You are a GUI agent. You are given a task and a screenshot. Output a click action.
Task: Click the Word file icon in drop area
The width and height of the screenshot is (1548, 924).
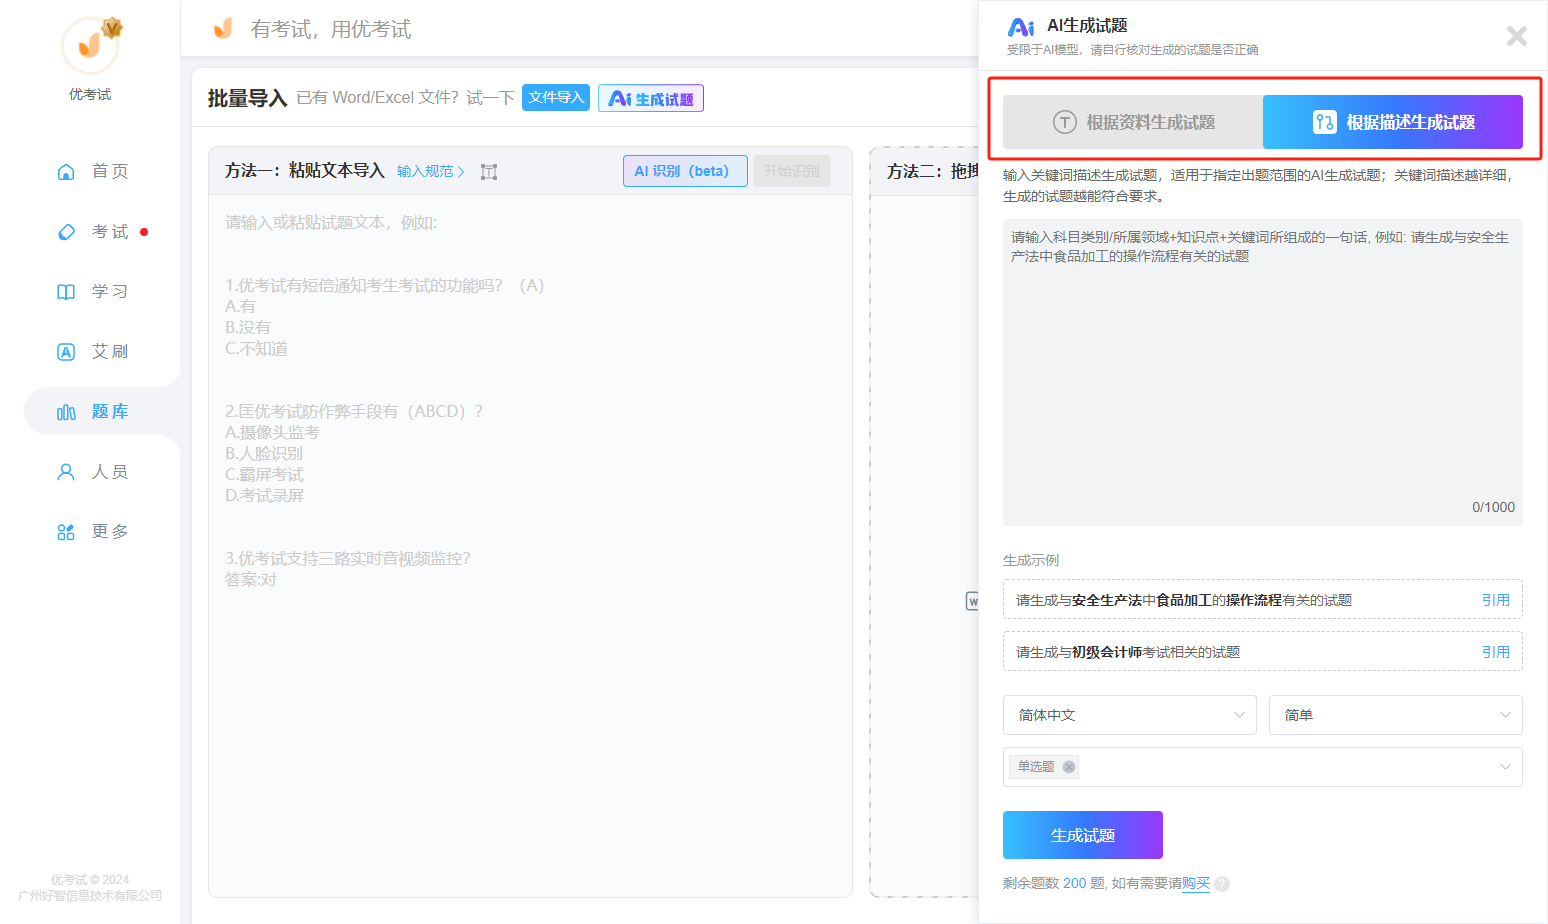point(972,601)
